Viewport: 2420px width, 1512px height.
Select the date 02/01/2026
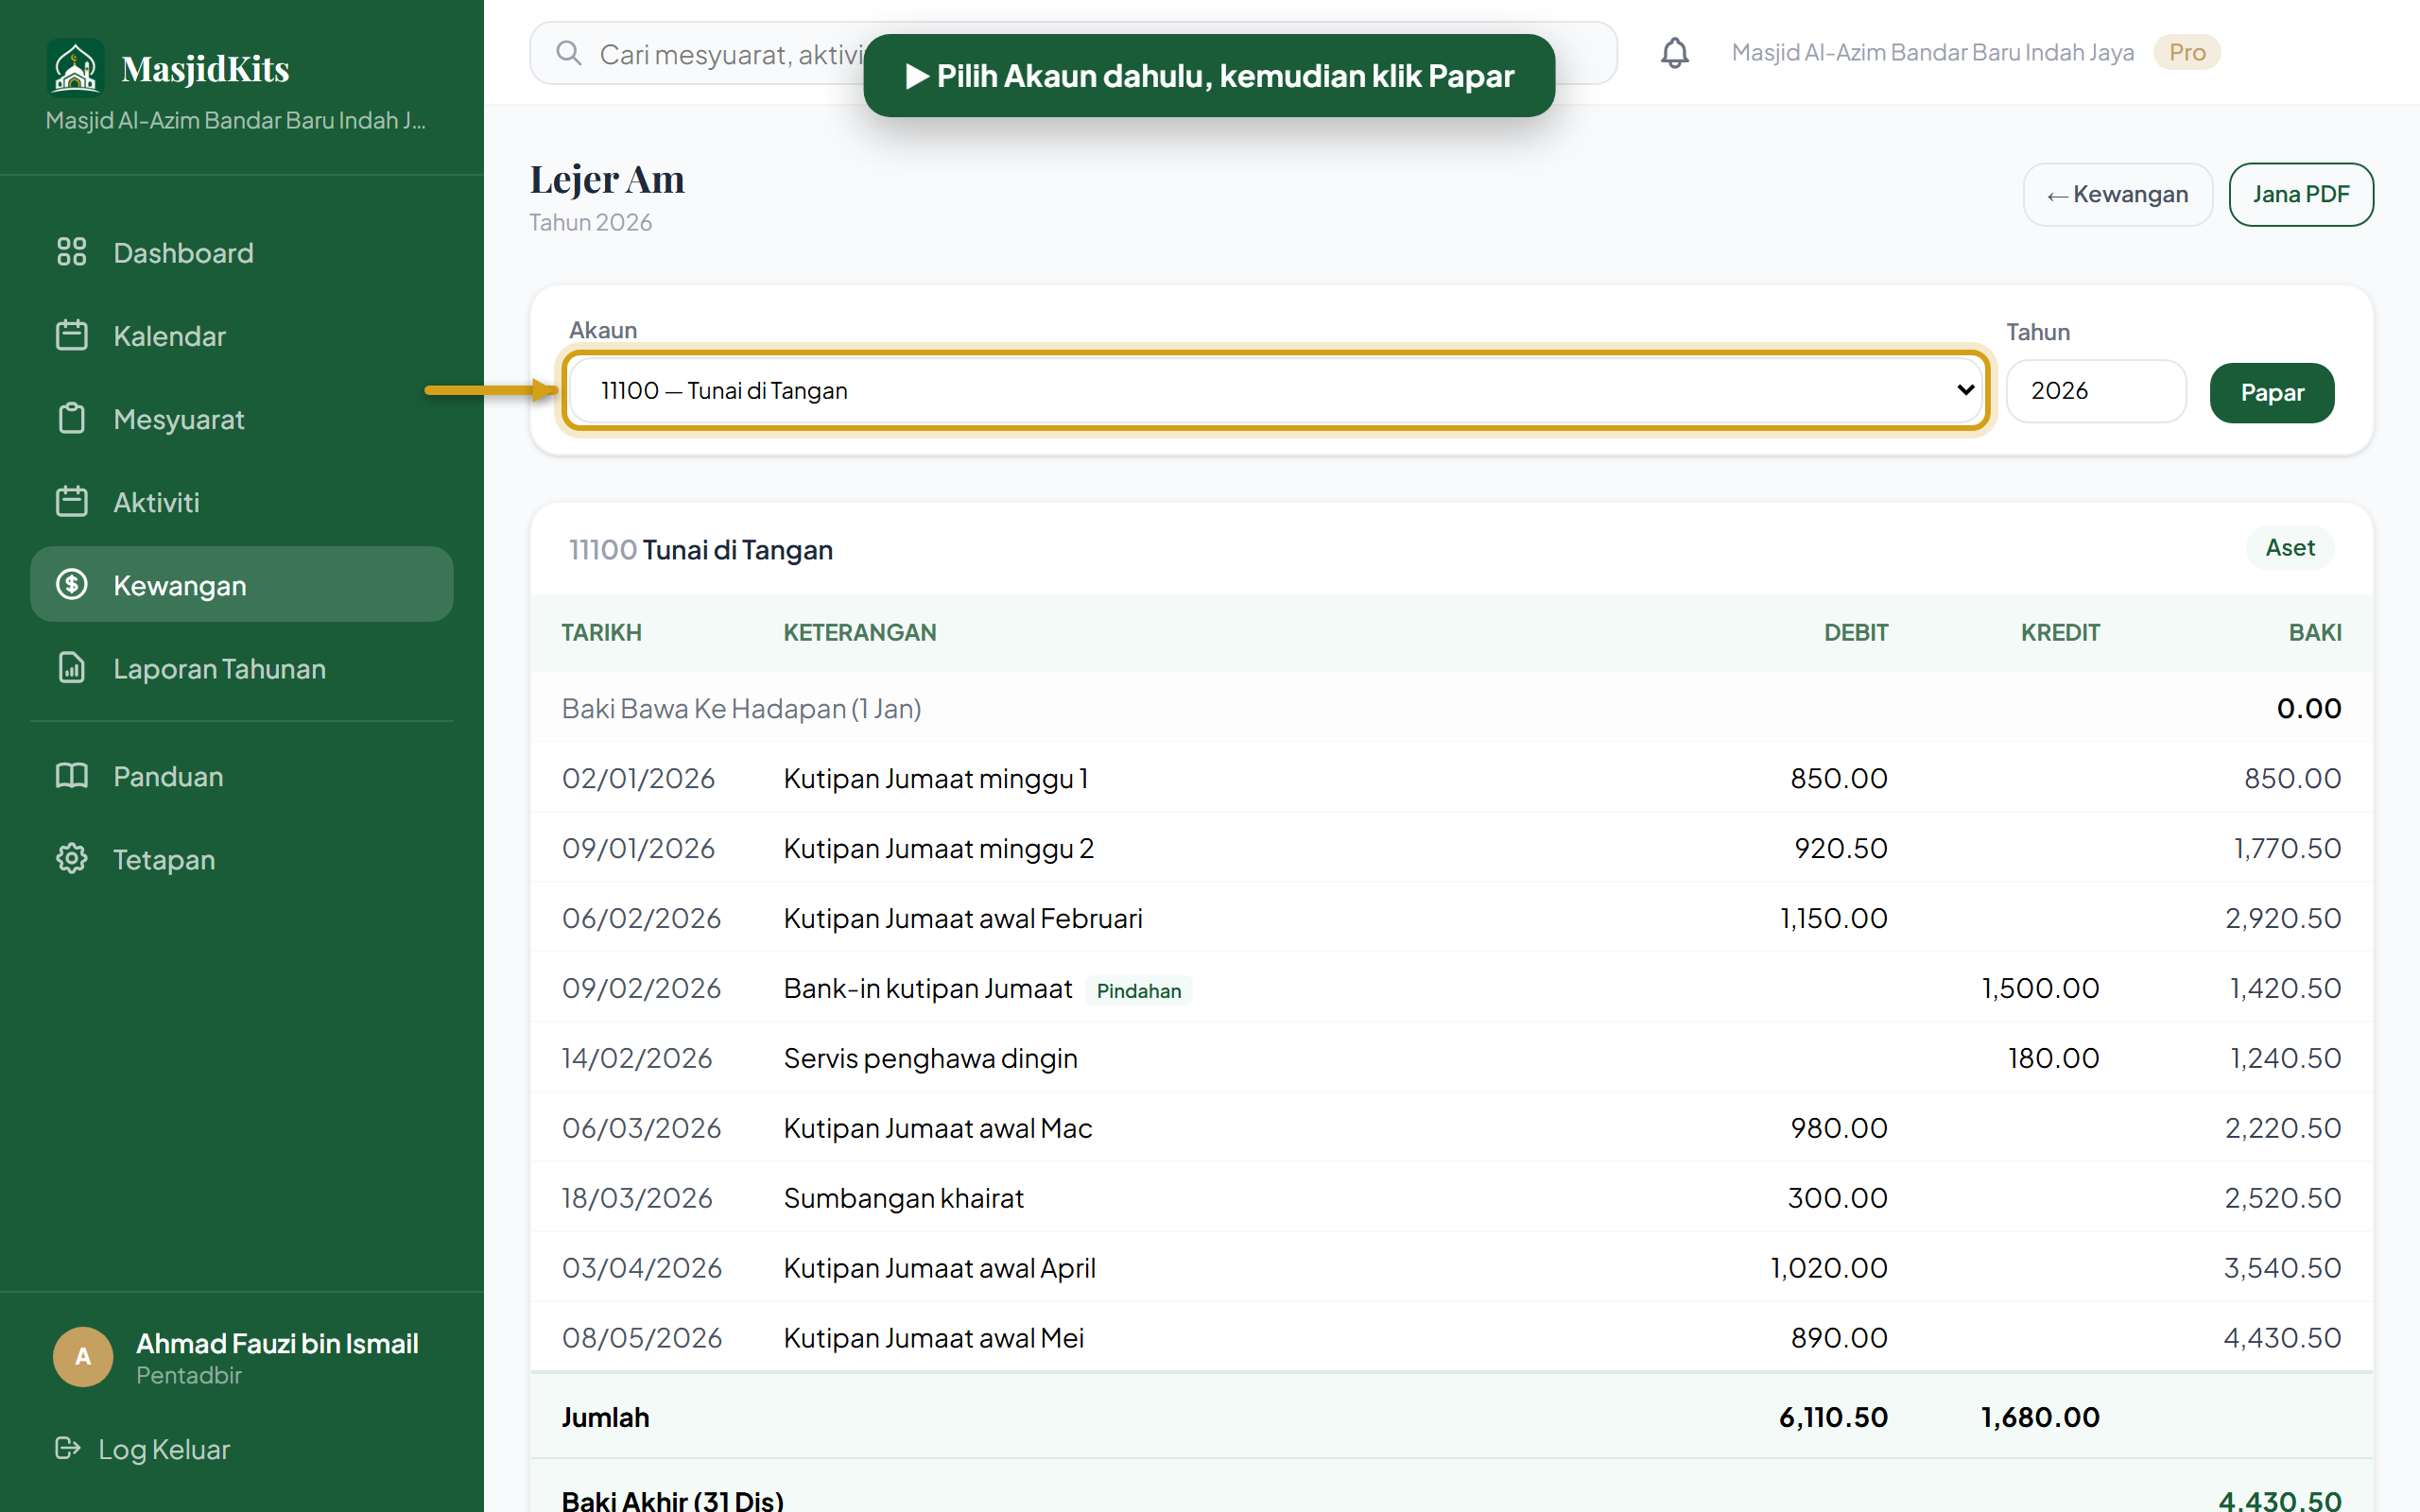[x=638, y=777]
